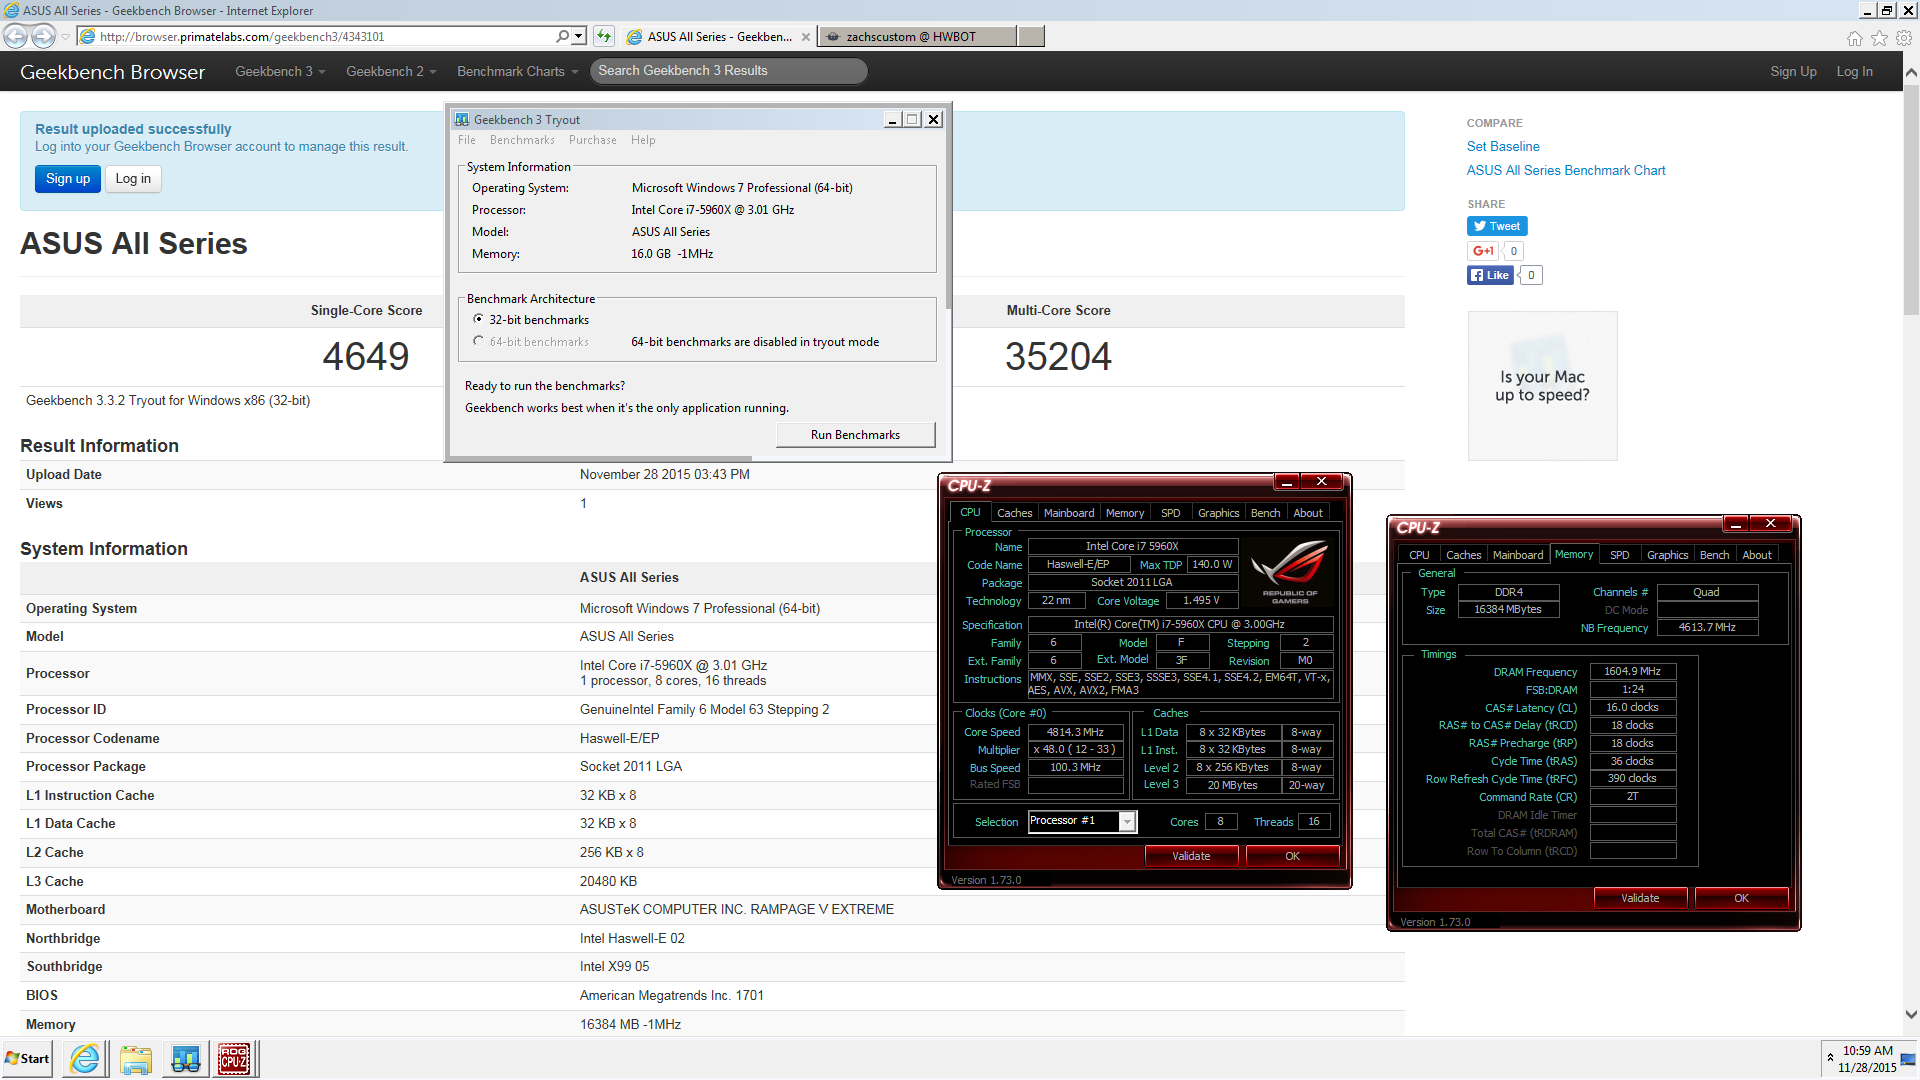Screen dimensions: 1920x1080
Task: Click the blue Sign up button
Action: click(x=68, y=179)
